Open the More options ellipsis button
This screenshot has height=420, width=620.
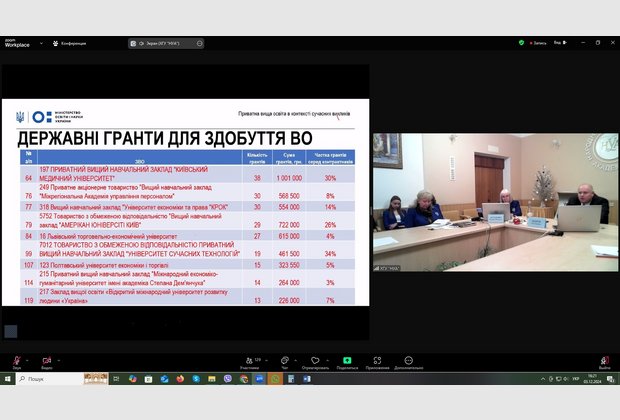[408, 362]
